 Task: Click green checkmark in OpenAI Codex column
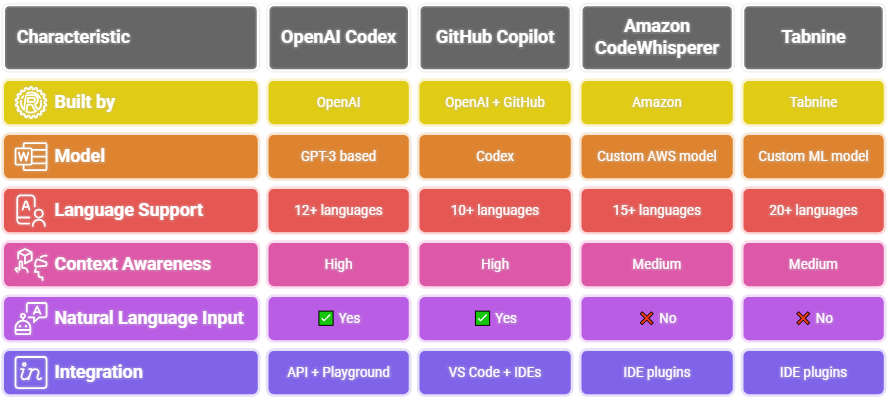326,318
